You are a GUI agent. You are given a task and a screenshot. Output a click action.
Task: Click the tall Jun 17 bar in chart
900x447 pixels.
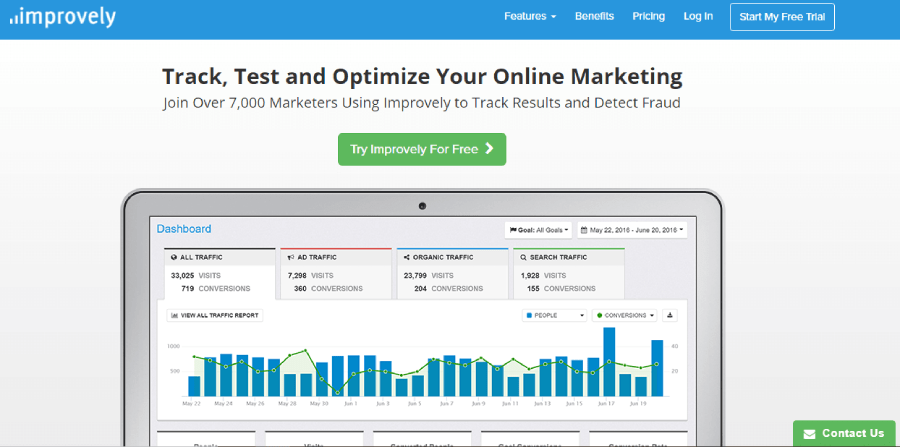609,362
